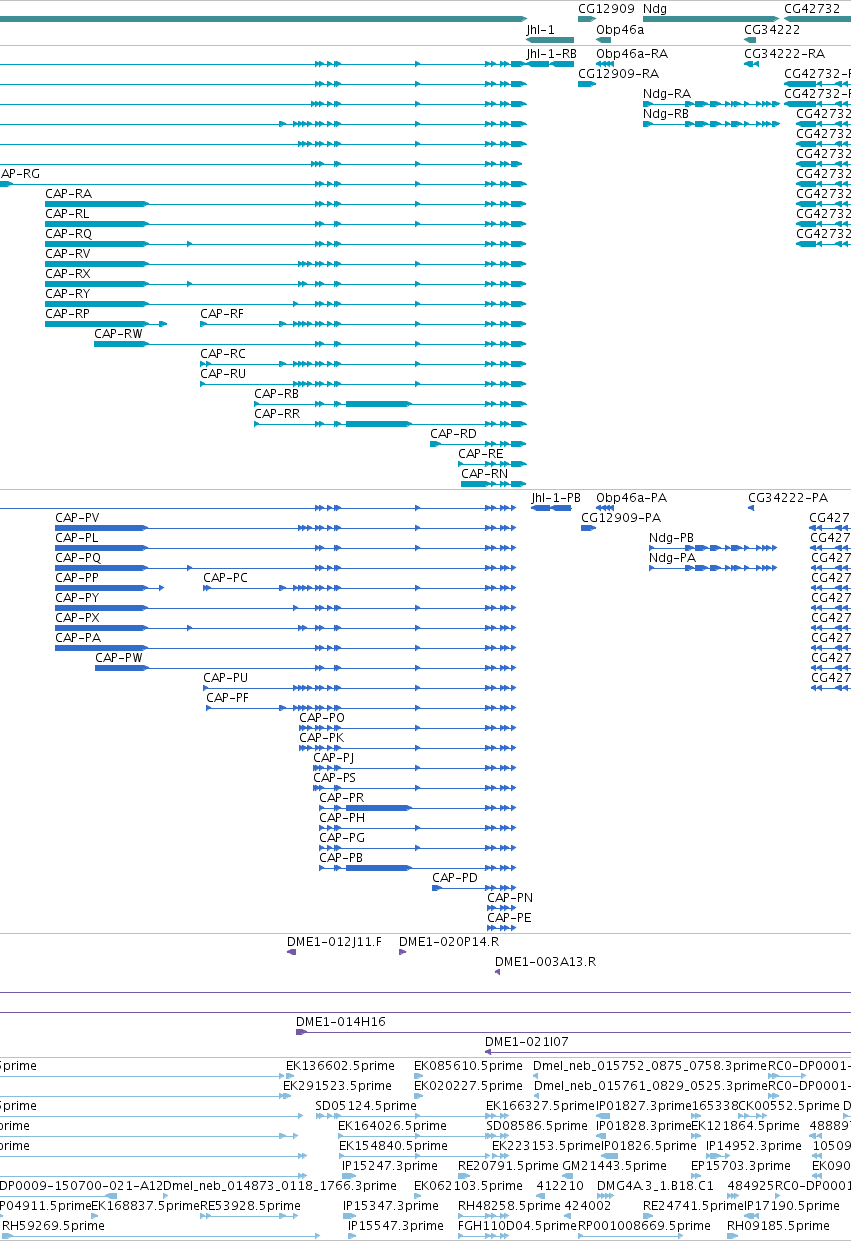Viewport: 851px width, 1241px height.
Task: Open the CAP-PU protein label
Action: (x=225, y=678)
